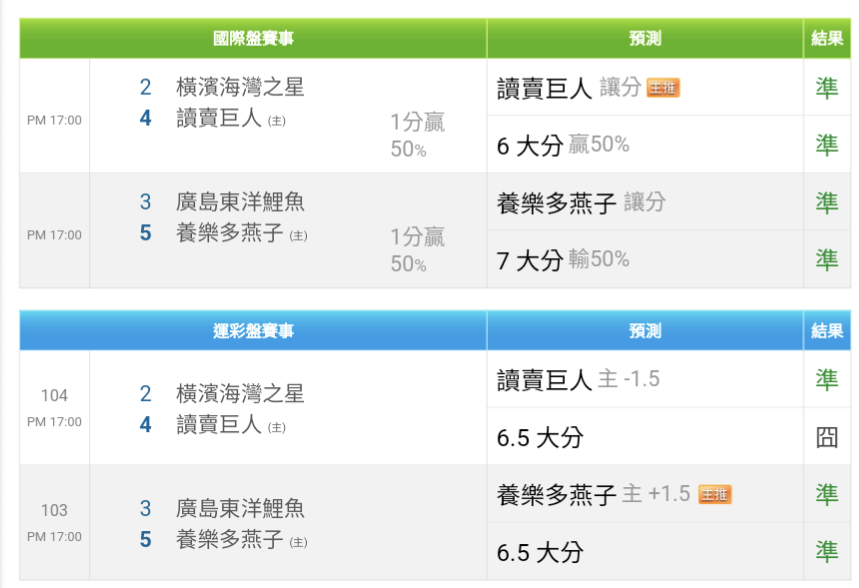Screen dimensions: 859x588
Task: Click the orange 主推 badge beside 養樂多燕子 主 +1.5
Action: [714, 494]
